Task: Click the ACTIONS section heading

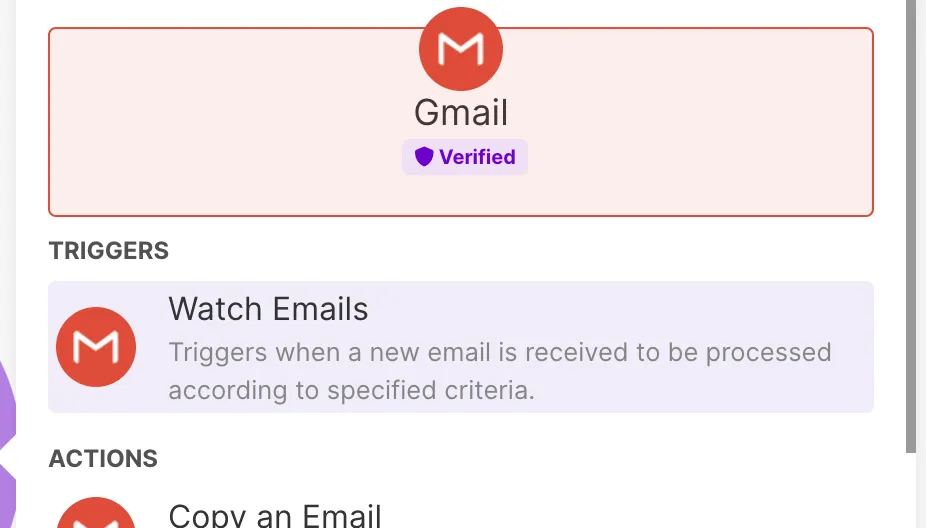Action: click(x=103, y=459)
